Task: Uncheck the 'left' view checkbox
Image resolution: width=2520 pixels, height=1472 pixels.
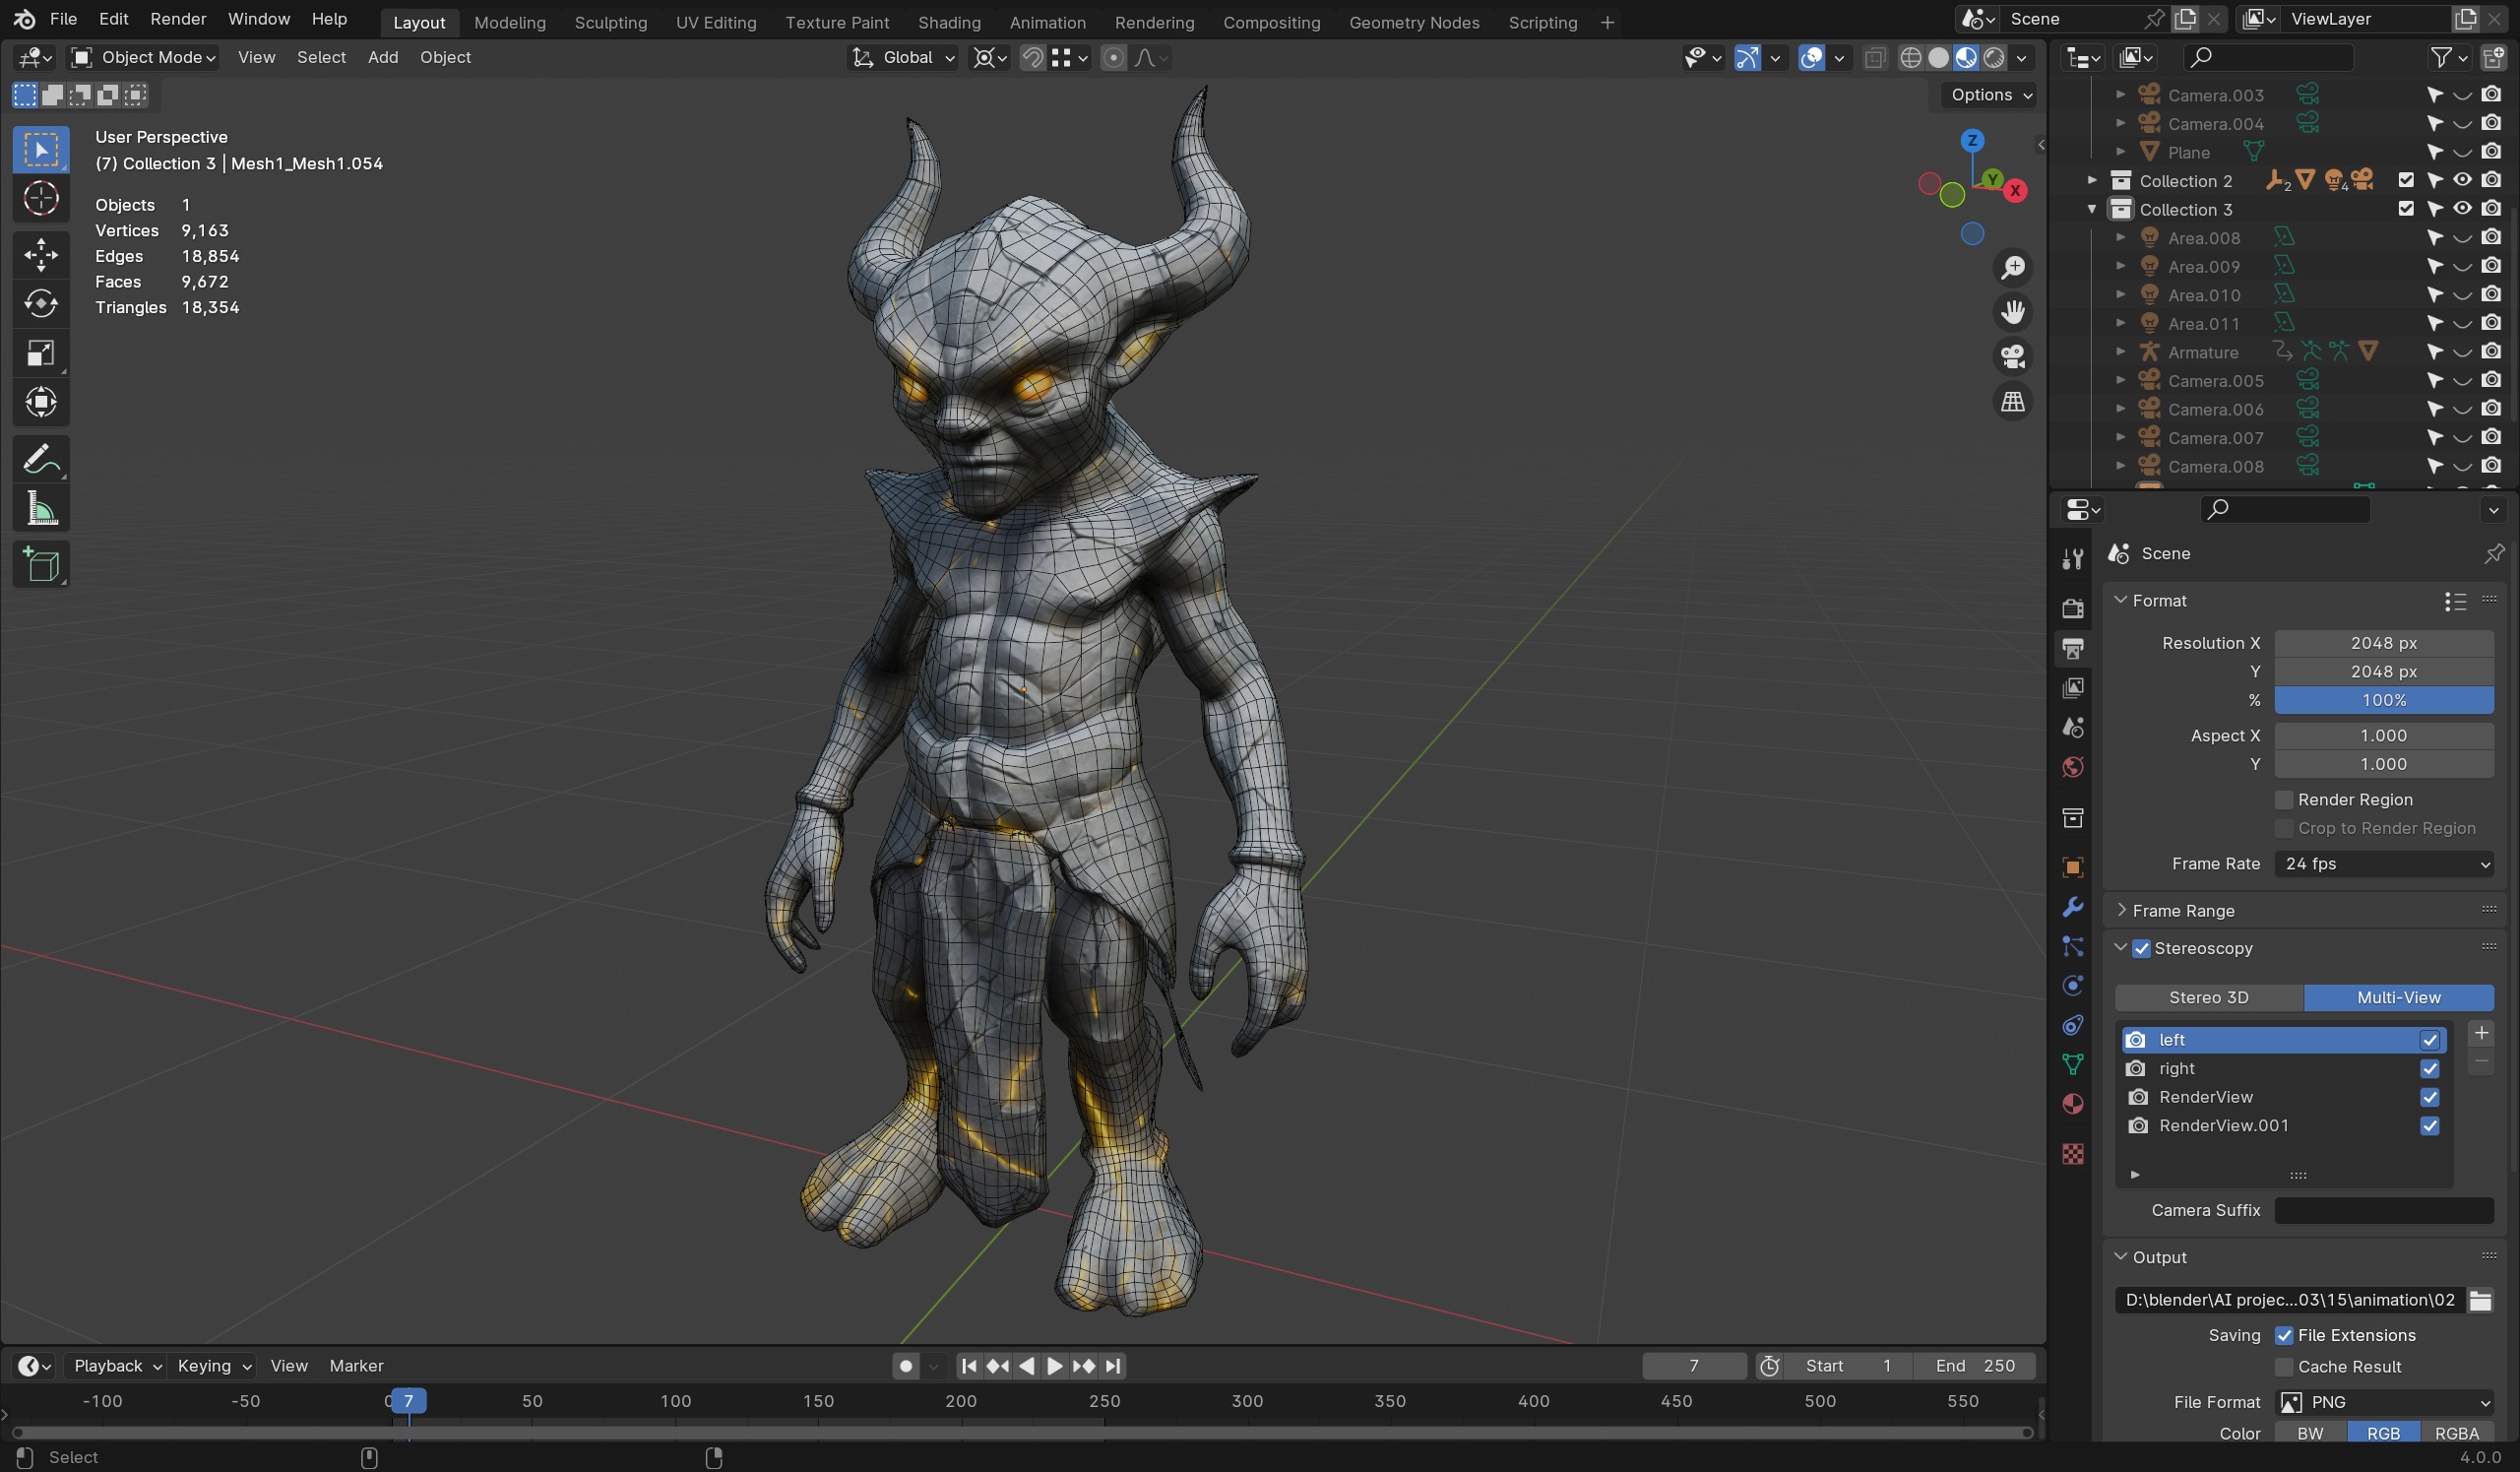Action: pyautogui.click(x=2429, y=1041)
